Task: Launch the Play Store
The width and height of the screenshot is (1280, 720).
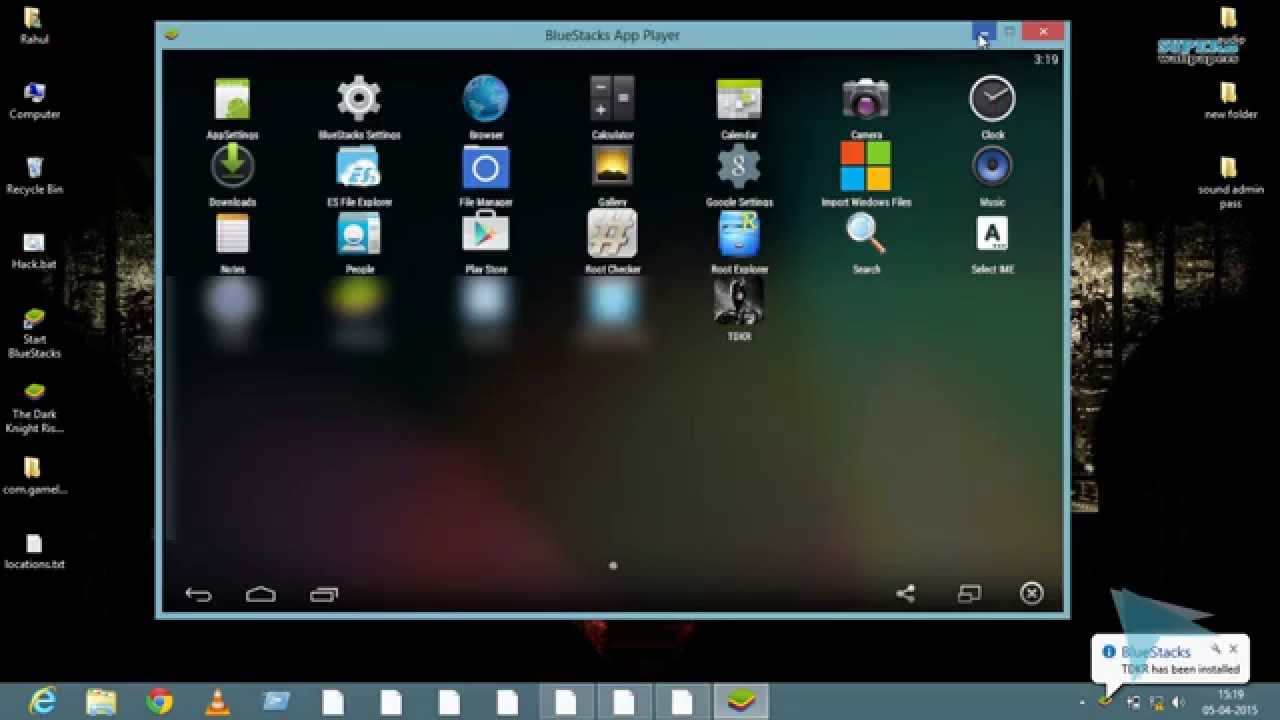Action: (x=486, y=234)
